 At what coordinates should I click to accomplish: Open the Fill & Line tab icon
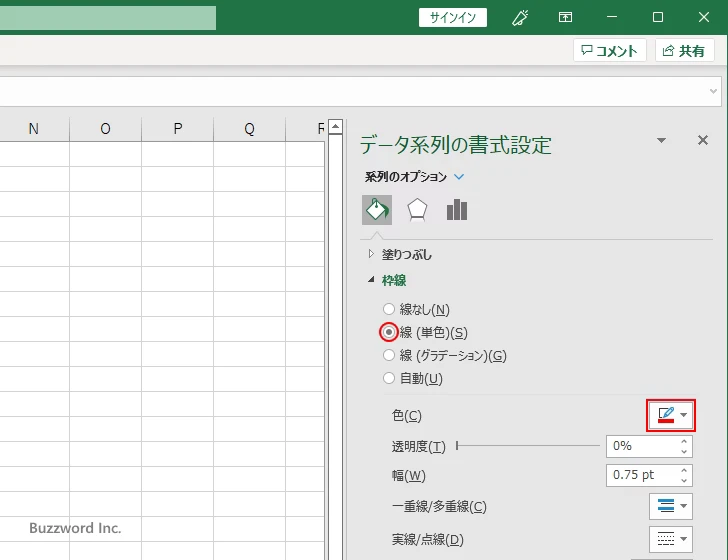click(377, 210)
